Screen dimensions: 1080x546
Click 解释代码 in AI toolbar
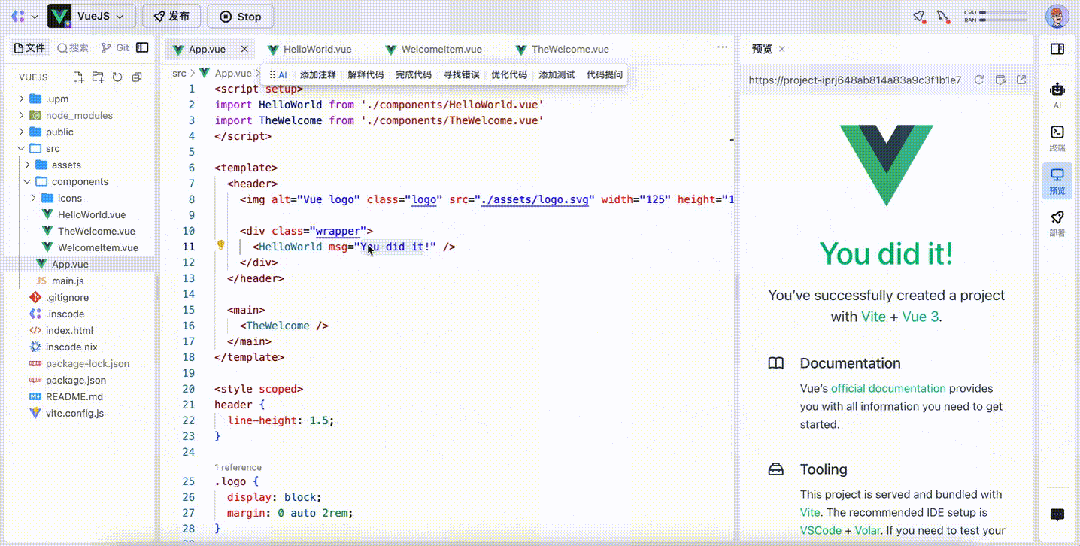click(365, 75)
